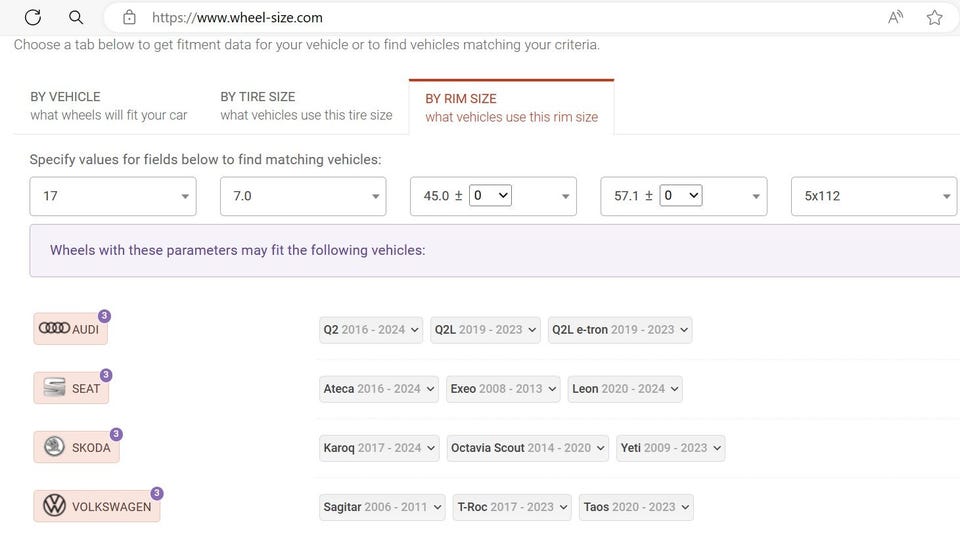Select the By Rim Size tab
Image resolution: width=960 pixels, height=536 pixels.
[x=511, y=107]
